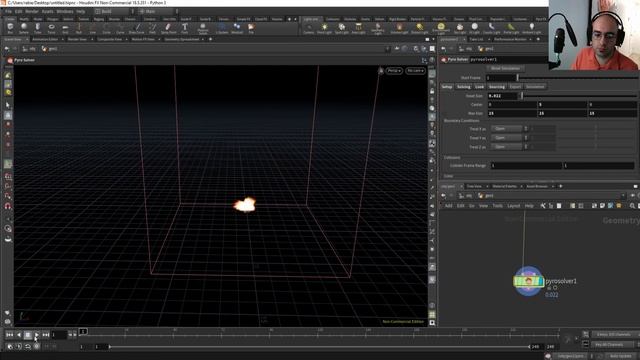Screen dimensions: 640x360
Task: Click the Stop playback button
Action: click(x=28, y=335)
